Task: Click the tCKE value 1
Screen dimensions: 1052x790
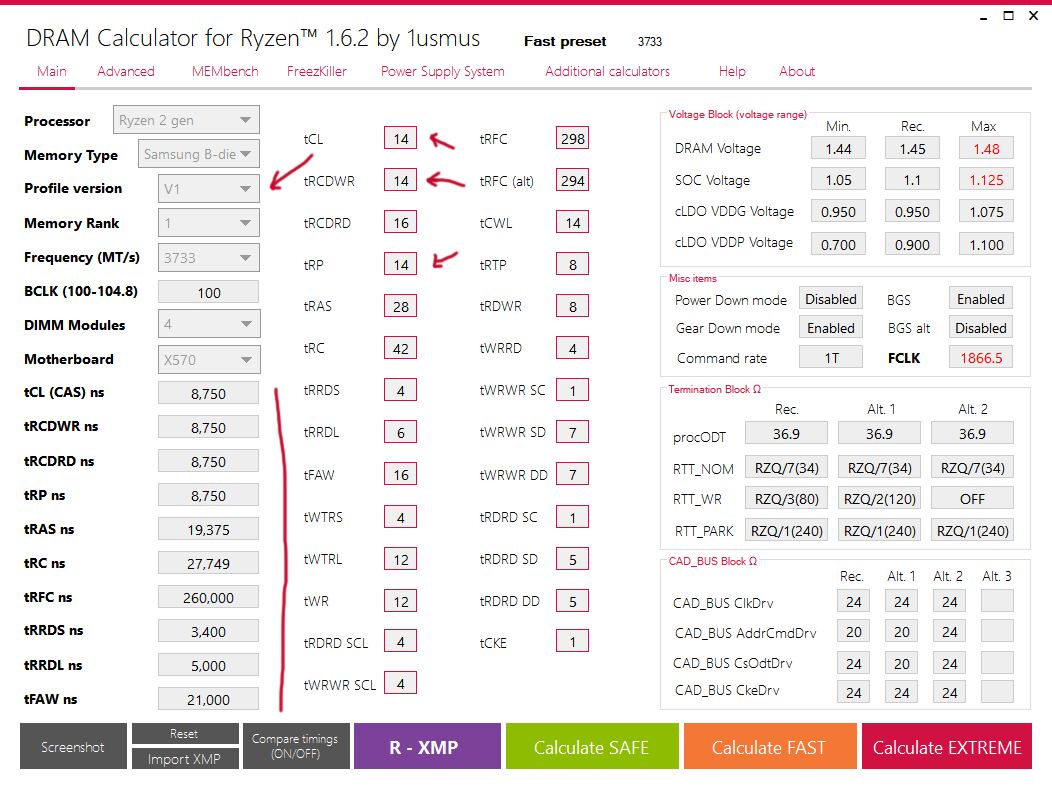Action: click(x=572, y=642)
